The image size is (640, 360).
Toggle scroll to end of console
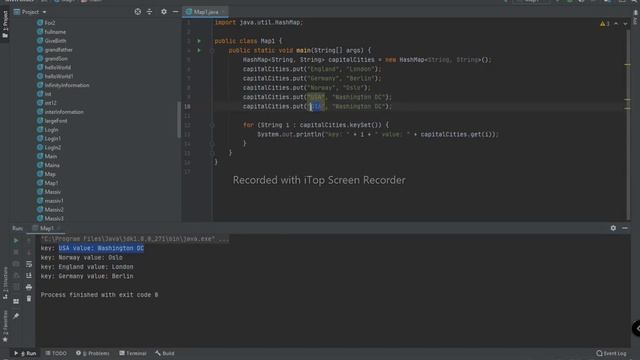(x=29, y=276)
